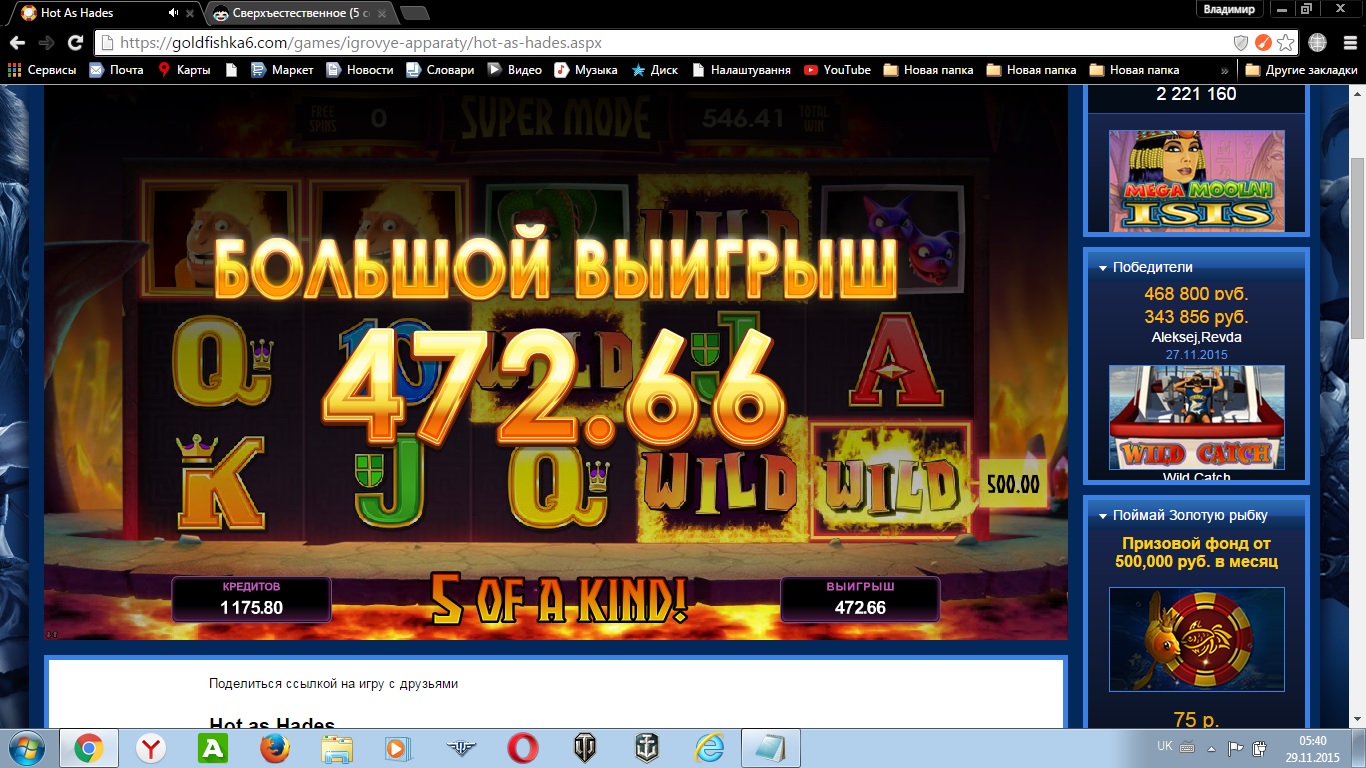The width and height of the screenshot is (1366, 768).
Task: Click the gold fish casino chip image
Action: [x=1196, y=639]
